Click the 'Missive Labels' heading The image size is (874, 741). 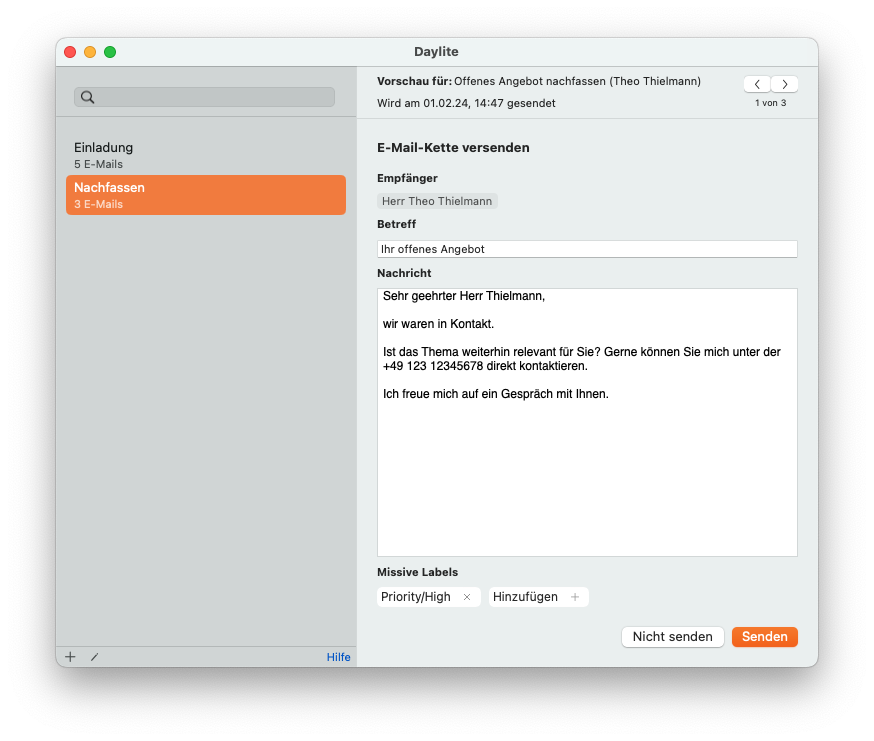tap(417, 572)
